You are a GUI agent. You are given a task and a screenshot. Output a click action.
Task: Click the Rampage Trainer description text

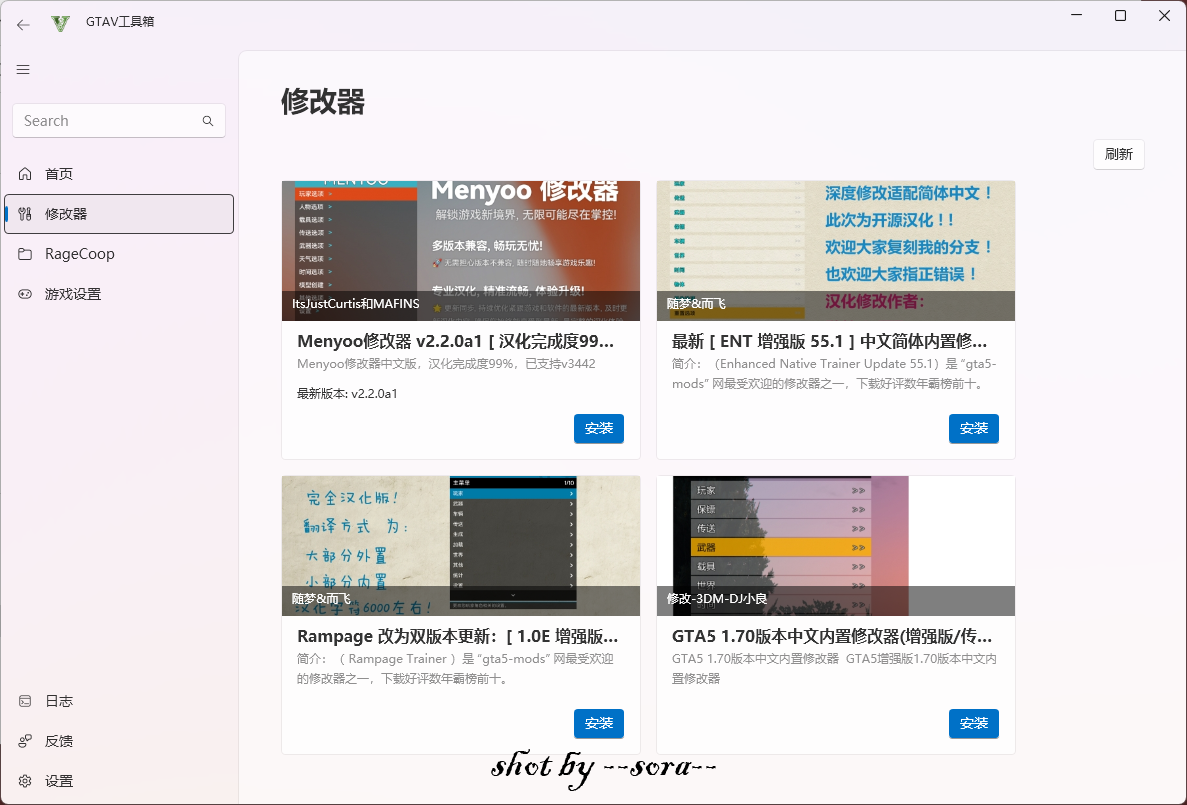[x=456, y=669]
